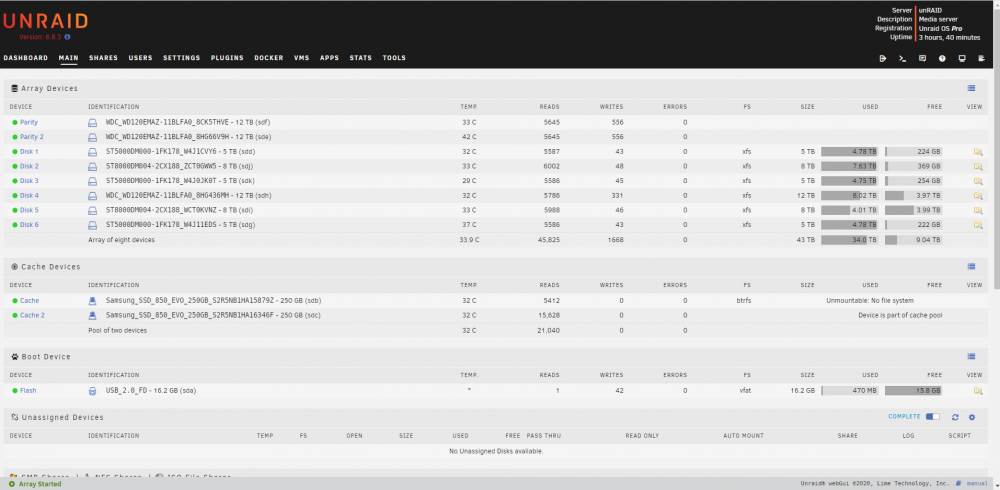This screenshot has width=1000, height=490.
Task: Toggle Boot Device list view icon
Action: point(971,356)
